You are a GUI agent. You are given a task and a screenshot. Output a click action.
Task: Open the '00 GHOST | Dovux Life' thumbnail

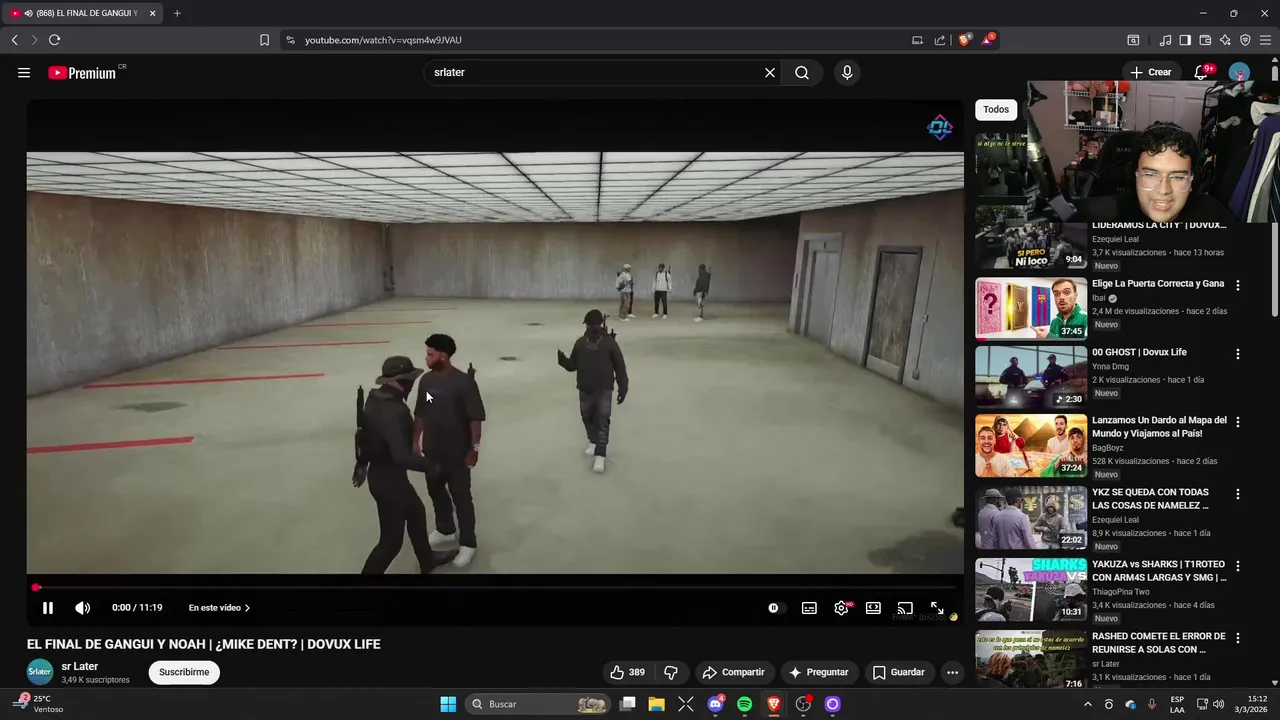tap(1031, 377)
